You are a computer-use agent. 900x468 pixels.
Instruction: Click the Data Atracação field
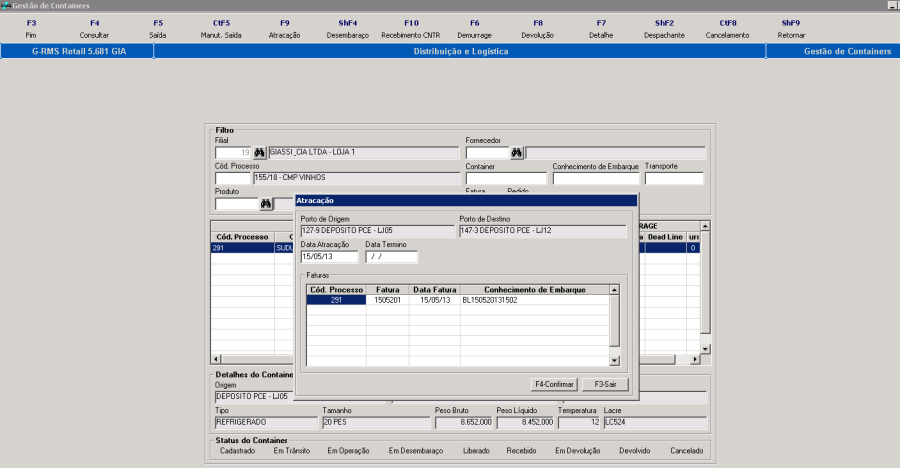click(329, 257)
